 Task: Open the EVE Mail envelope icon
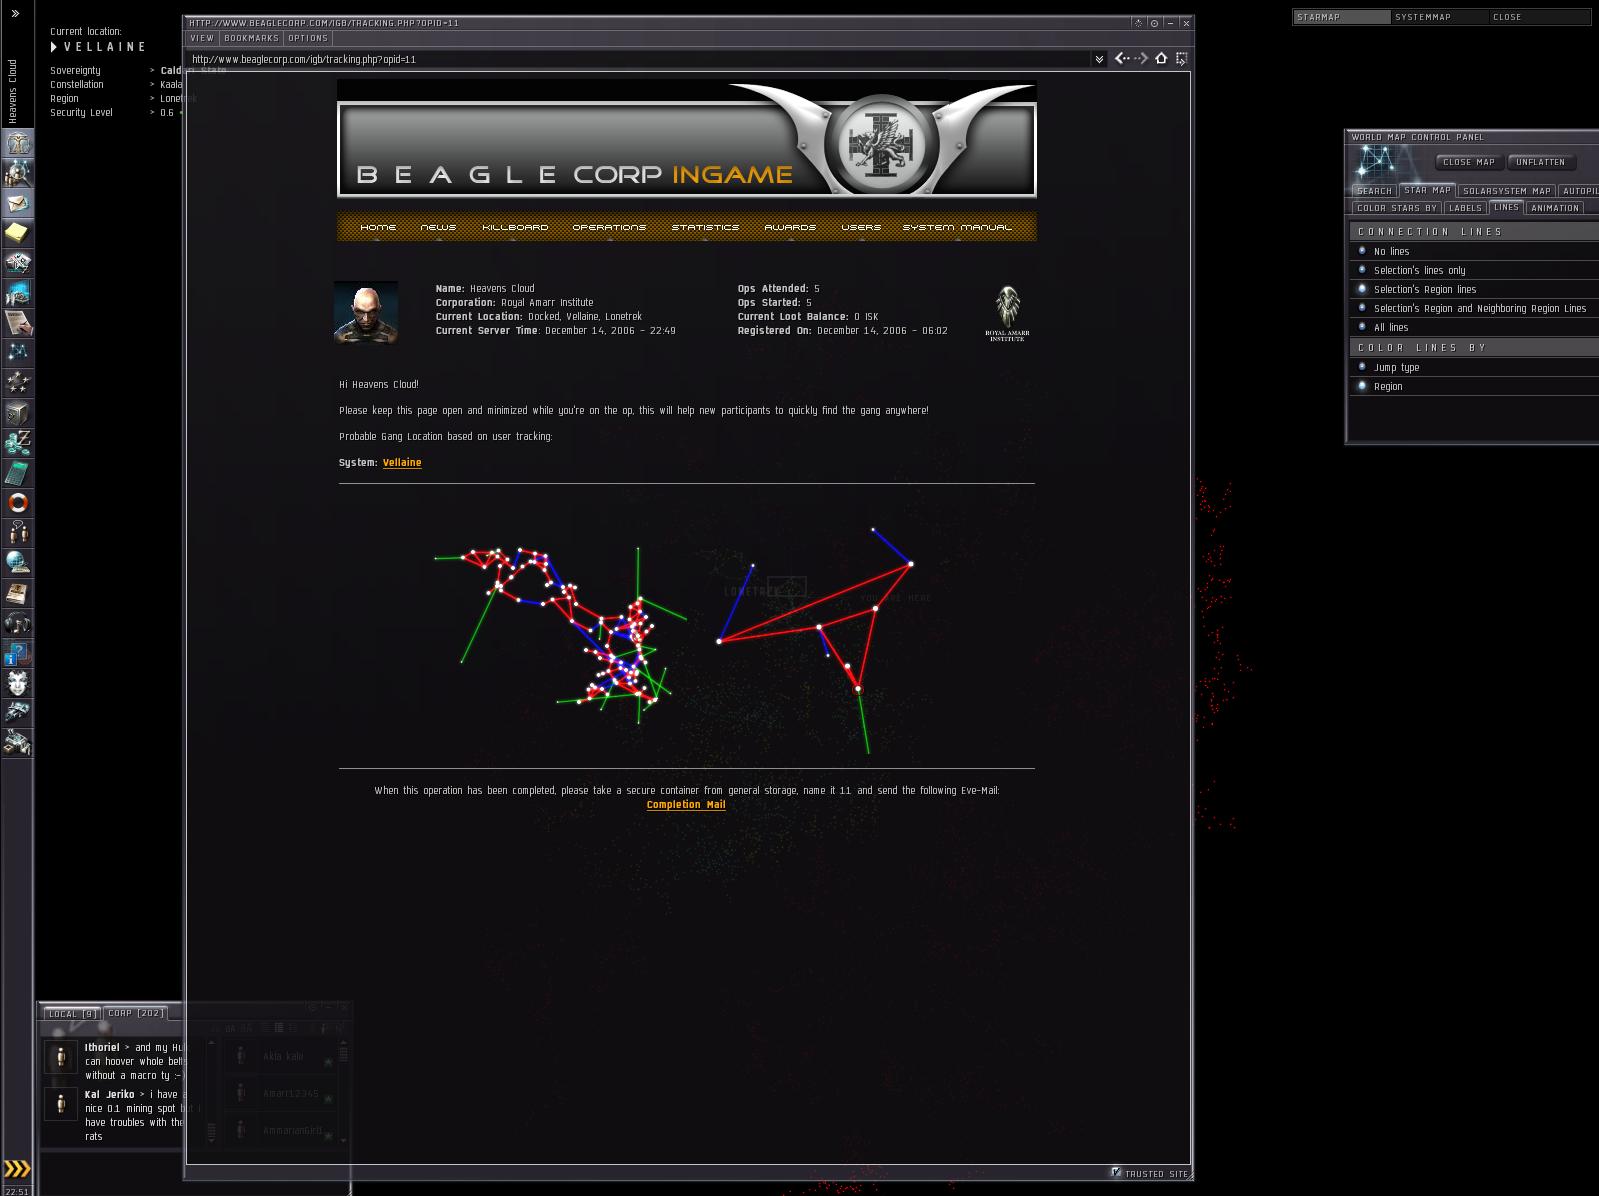[x=18, y=203]
